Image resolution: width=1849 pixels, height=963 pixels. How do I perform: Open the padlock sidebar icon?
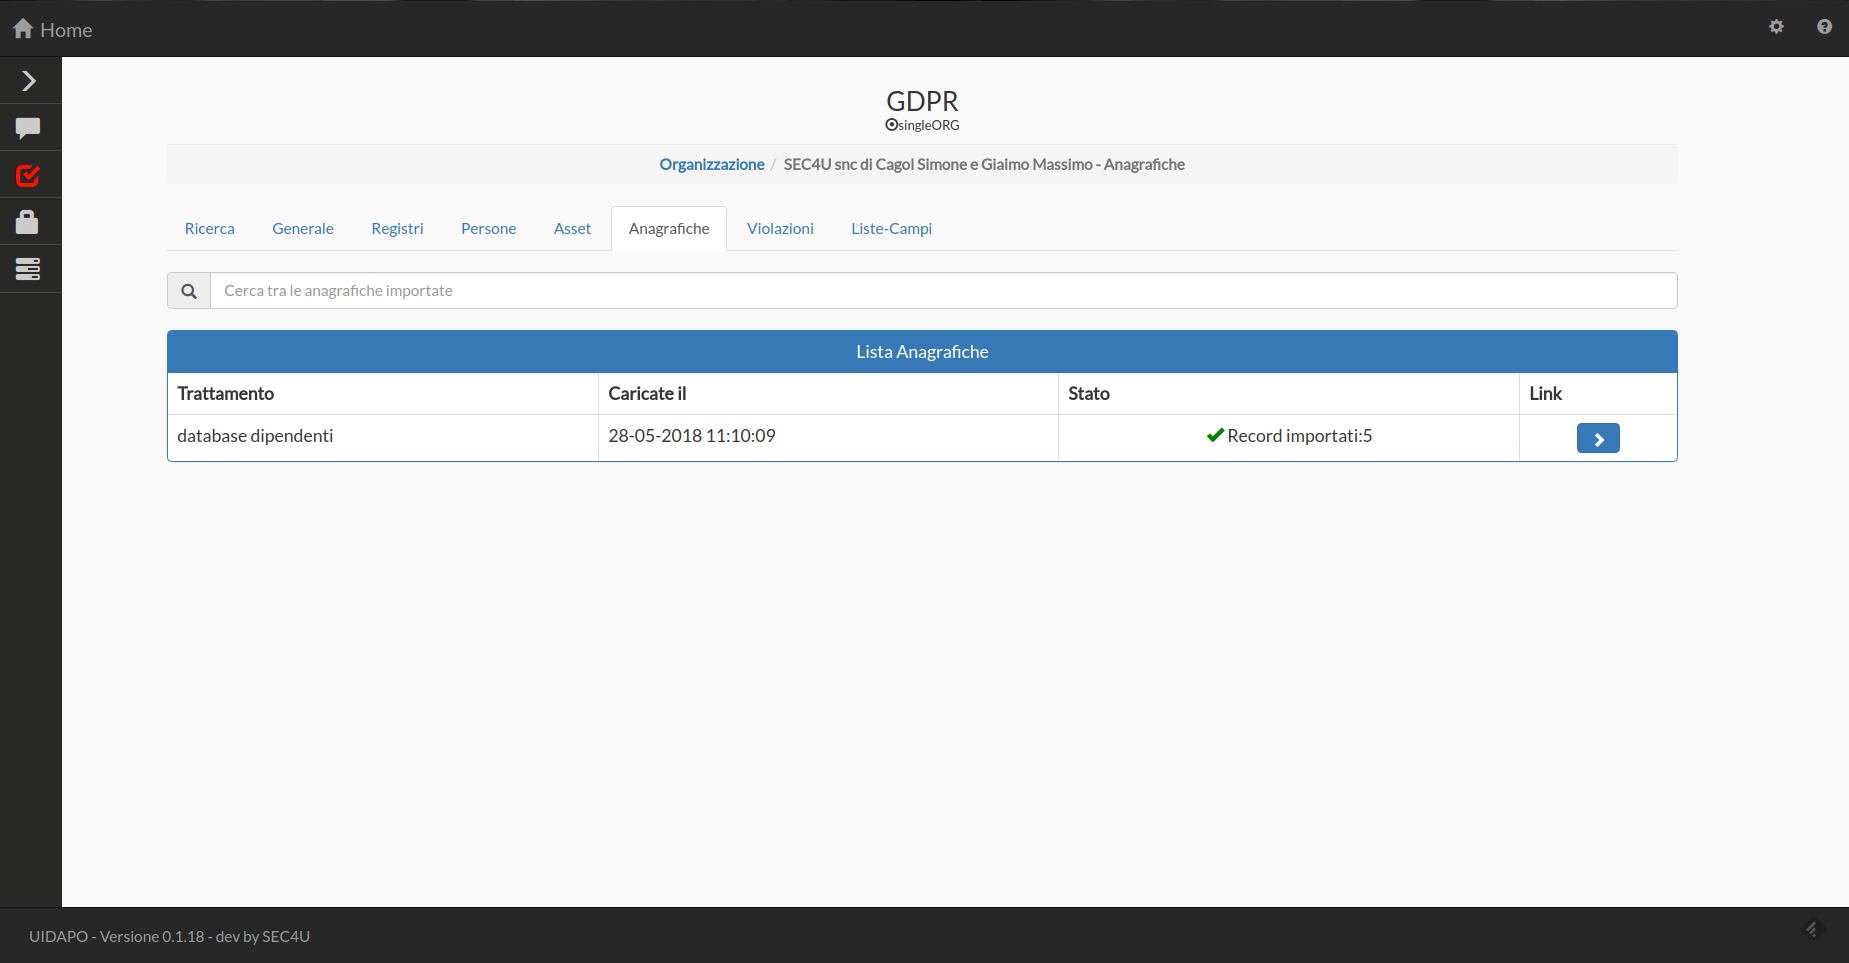(x=27, y=222)
